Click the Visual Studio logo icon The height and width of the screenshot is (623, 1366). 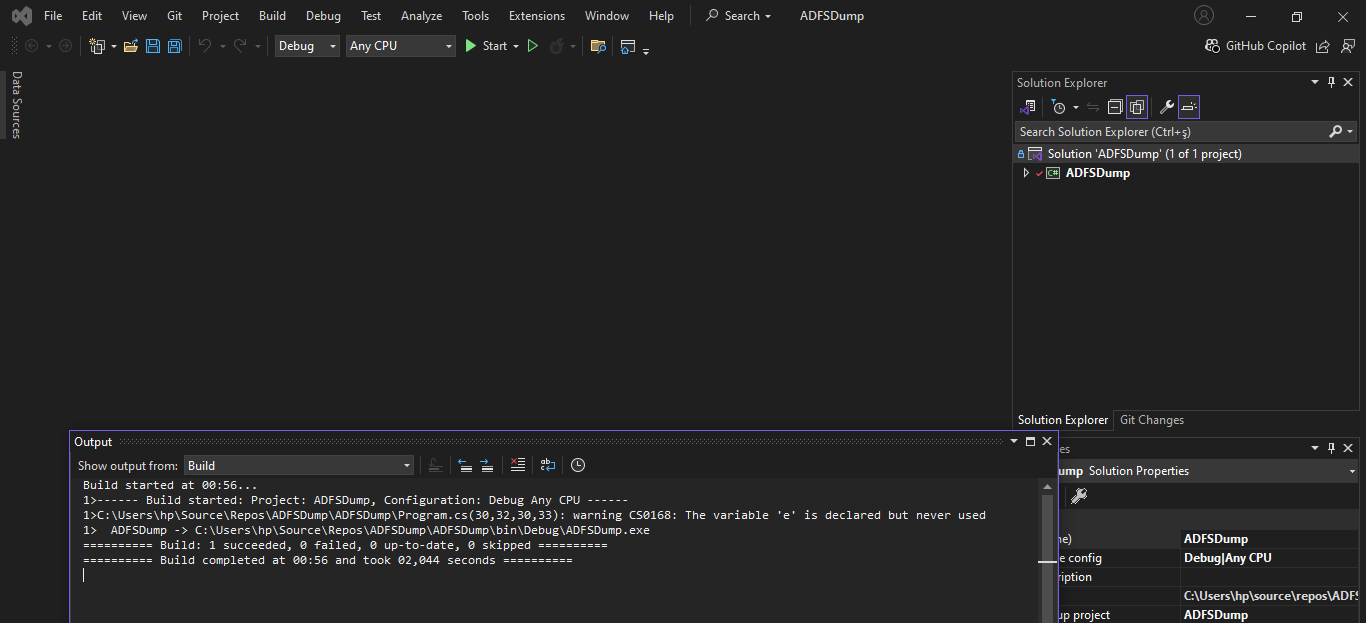20,16
